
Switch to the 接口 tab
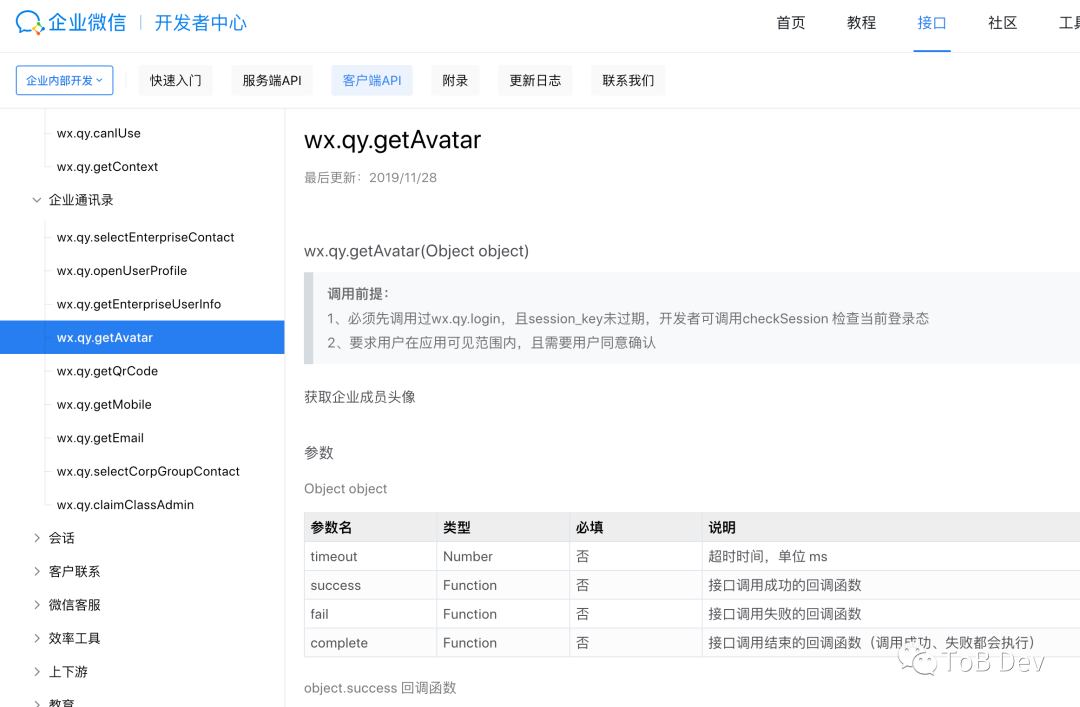coord(932,22)
